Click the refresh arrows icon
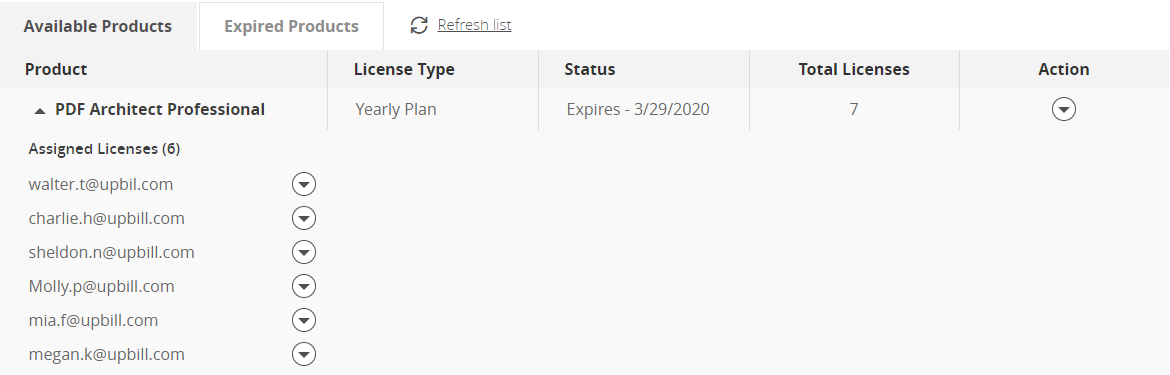 pyautogui.click(x=419, y=25)
